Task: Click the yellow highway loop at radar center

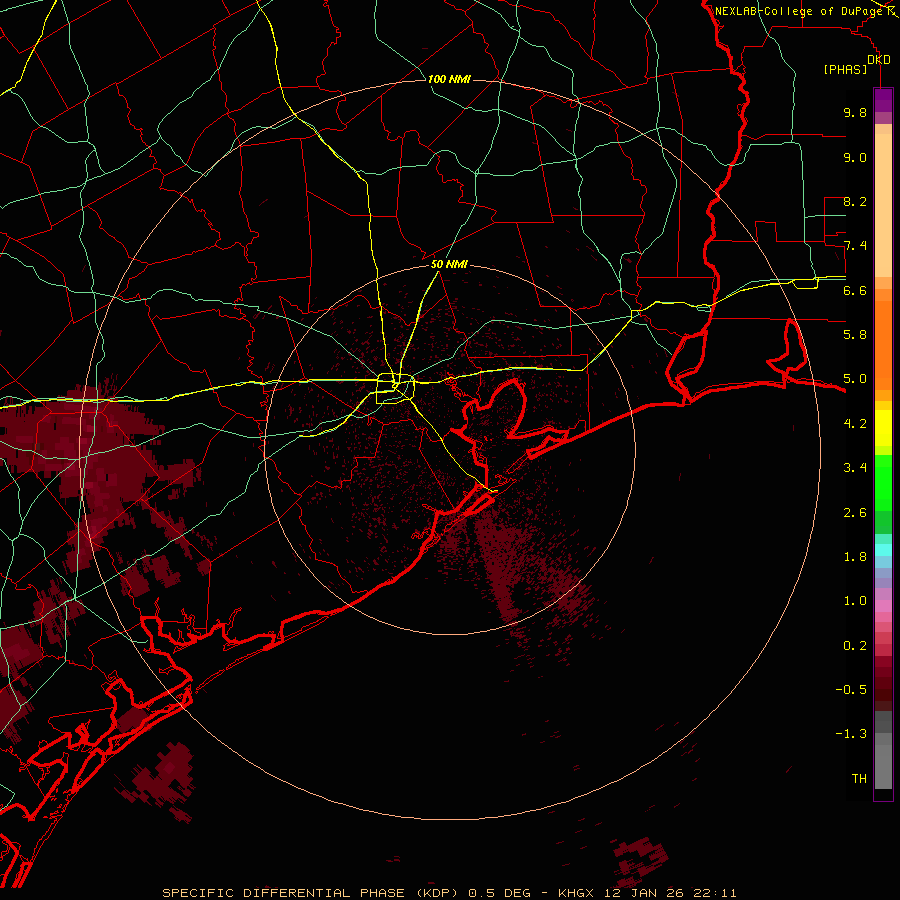Action: pyautogui.click(x=395, y=389)
